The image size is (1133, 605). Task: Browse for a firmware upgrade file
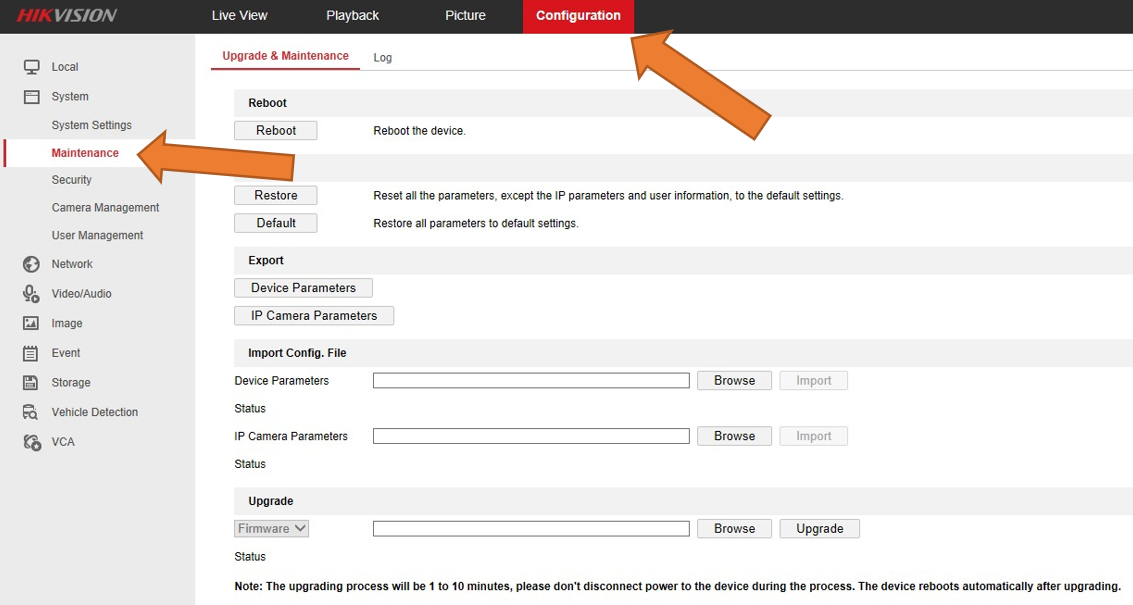tap(734, 528)
